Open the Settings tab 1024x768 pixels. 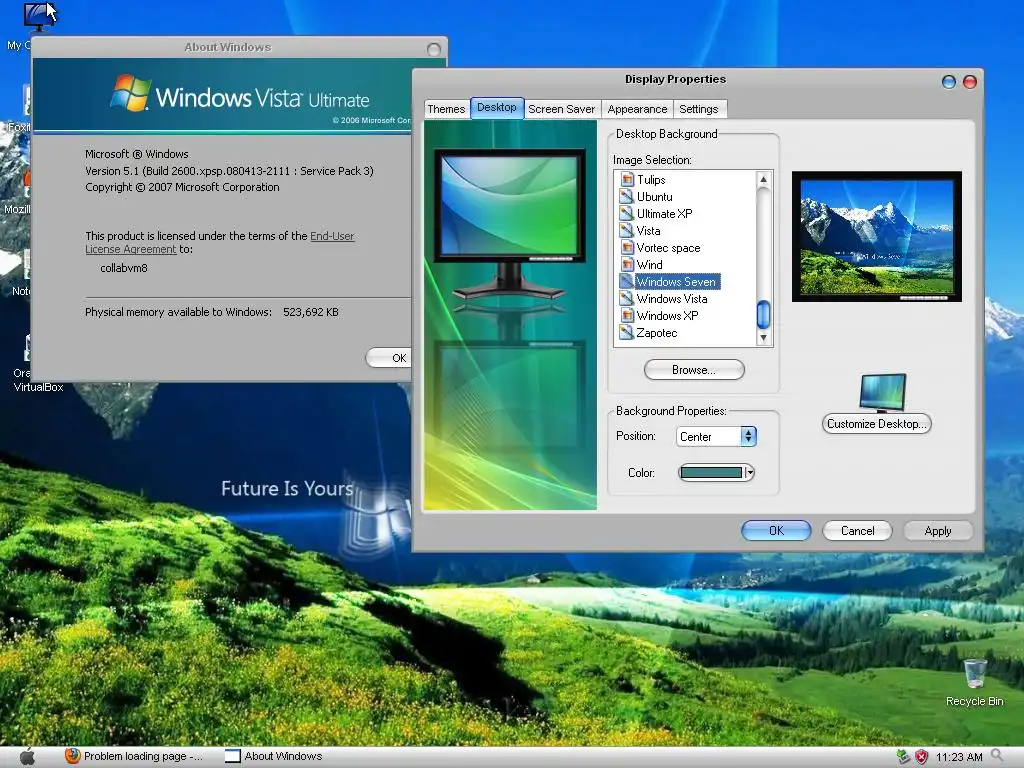(699, 109)
